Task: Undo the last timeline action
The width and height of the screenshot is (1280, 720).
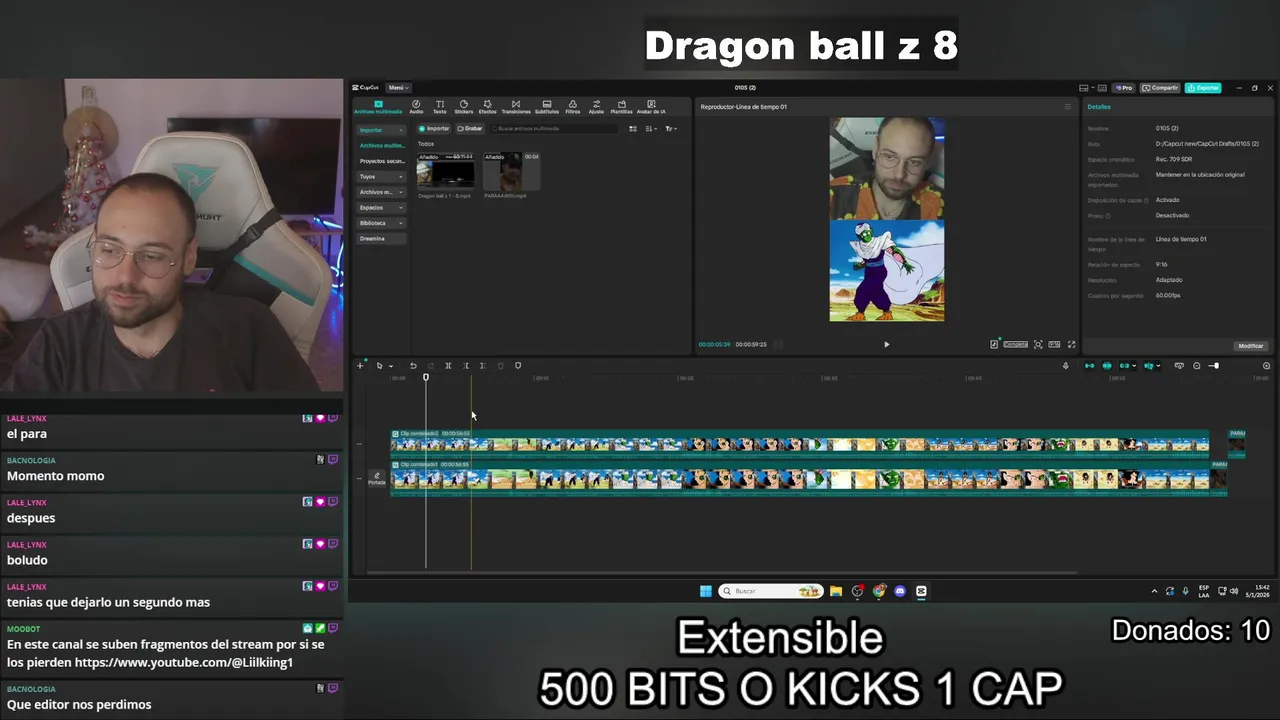Action: click(413, 366)
